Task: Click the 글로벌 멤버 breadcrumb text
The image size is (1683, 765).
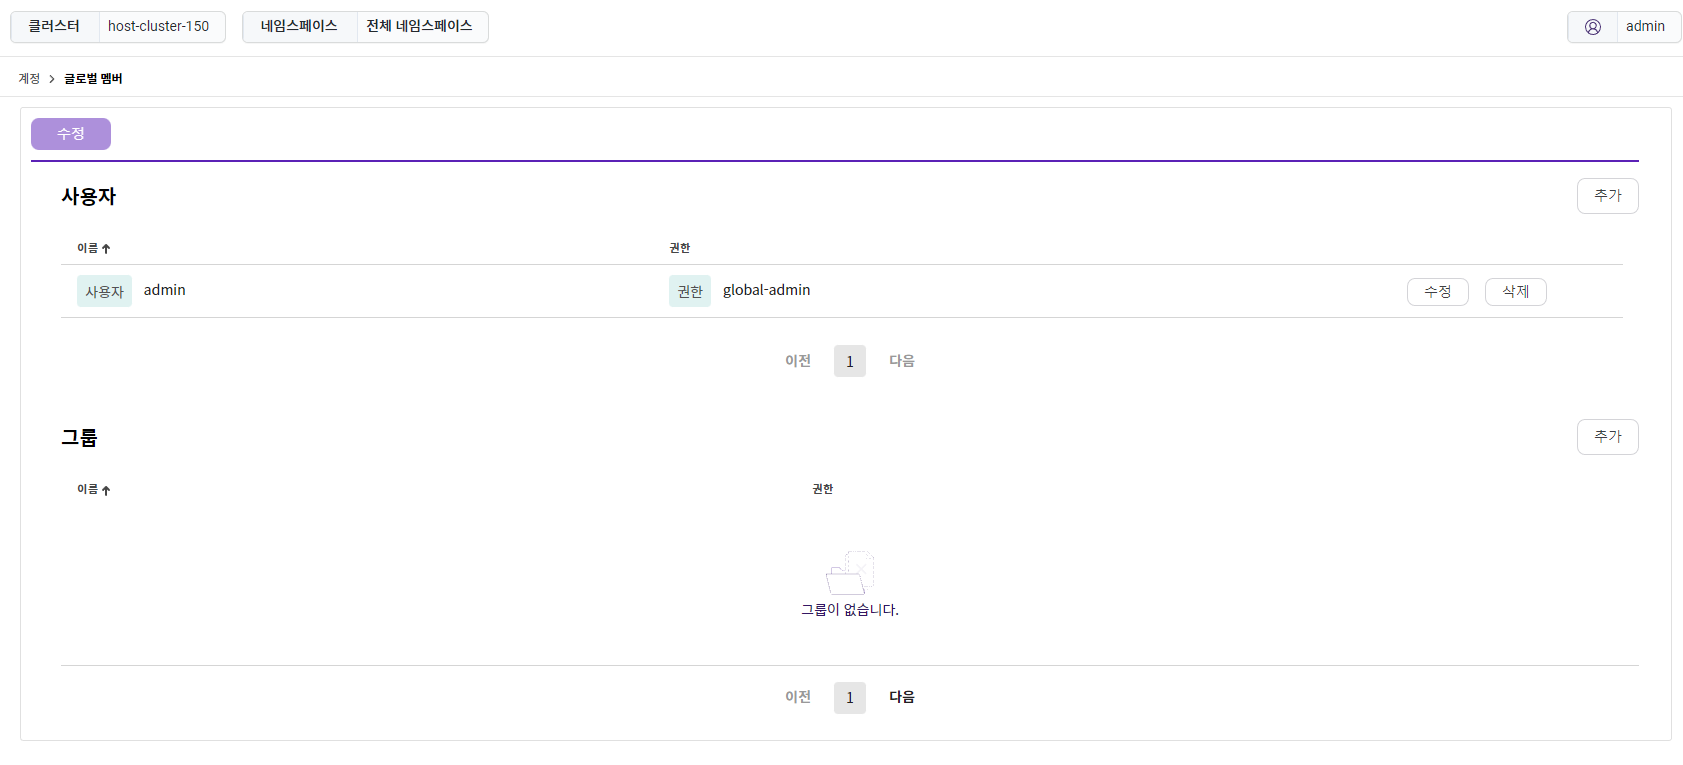Action: 93,79
